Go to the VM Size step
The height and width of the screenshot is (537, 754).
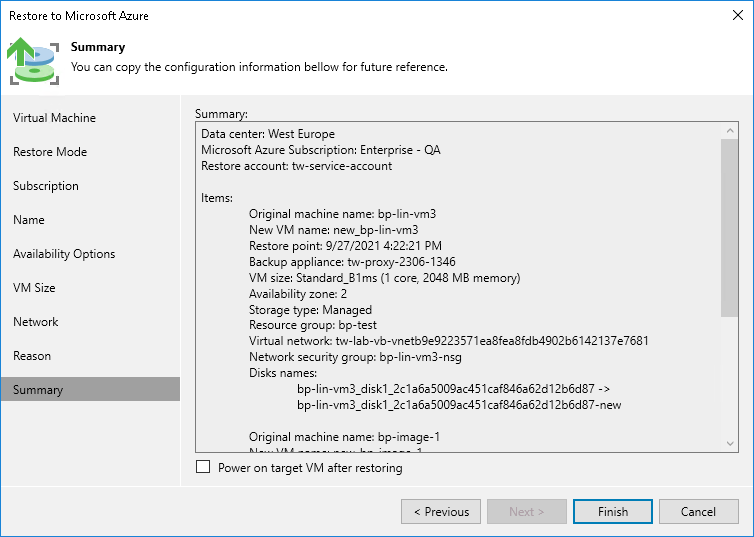tap(34, 288)
